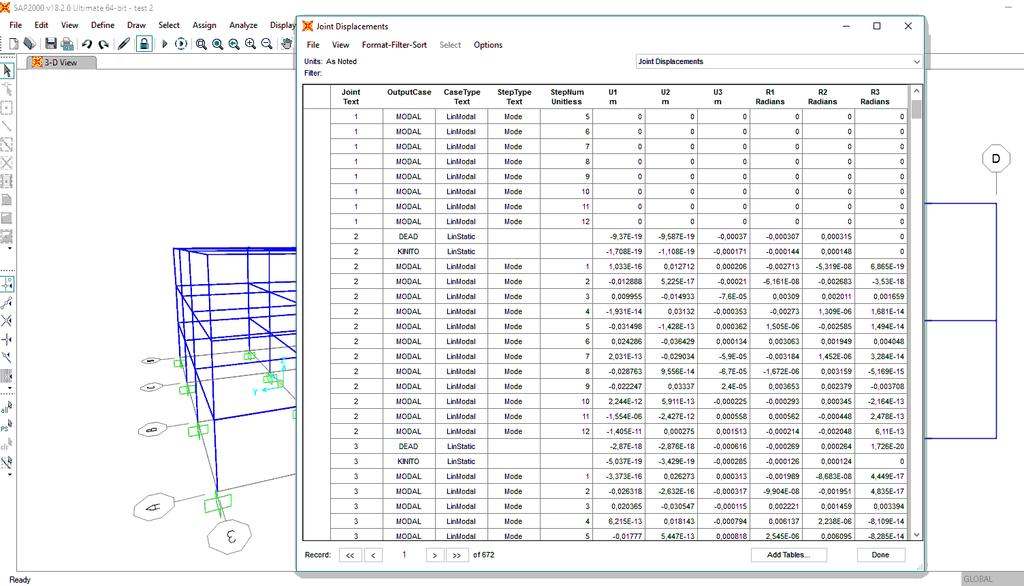Click the grid bubble labeled D
The width and height of the screenshot is (1024, 586).
click(996, 159)
